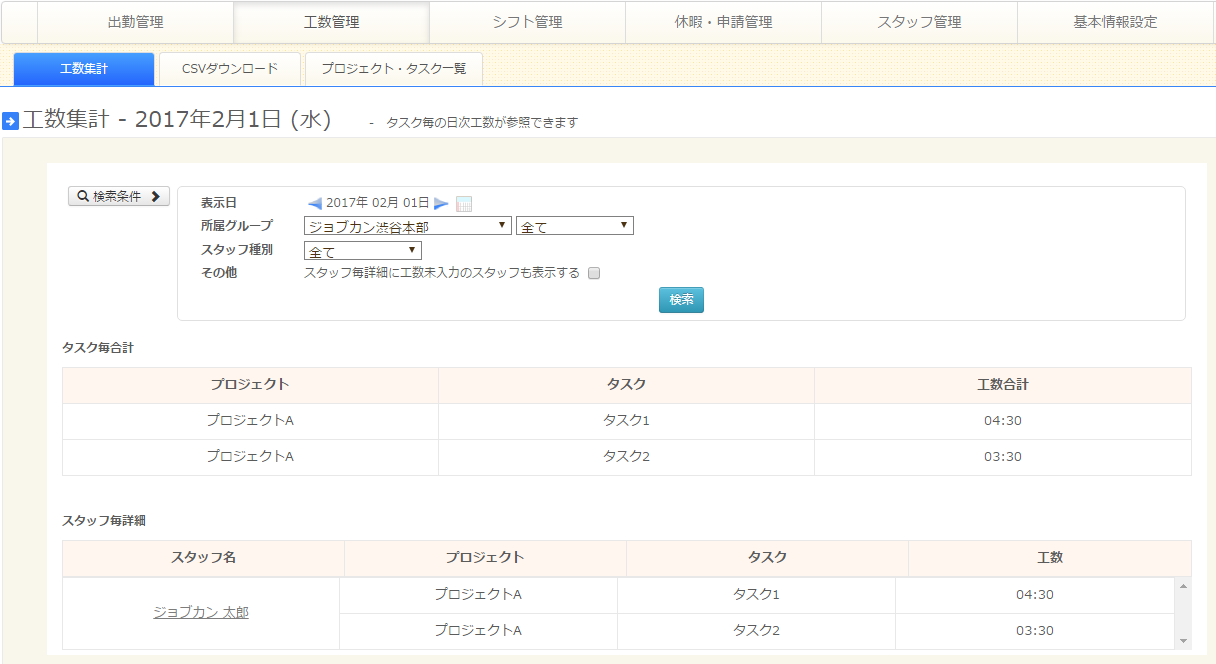Open the 出勤管理 menu tab
The width and height of the screenshot is (1216, 664).
point(135,22)
